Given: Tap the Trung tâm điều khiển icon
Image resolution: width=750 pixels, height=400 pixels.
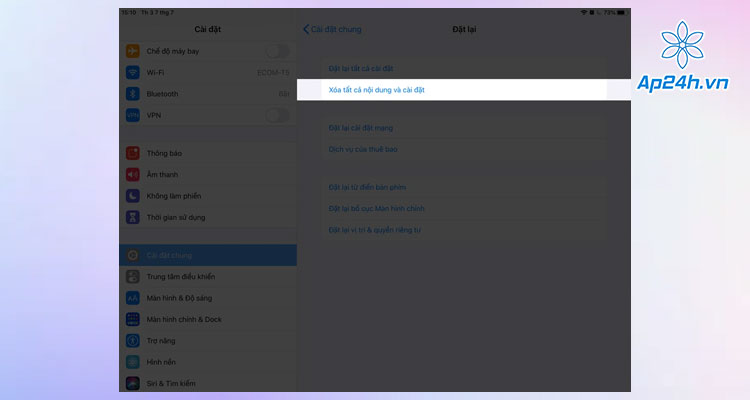Looking at the screenshot, I should pyautogui.click(x=132, y=277).
